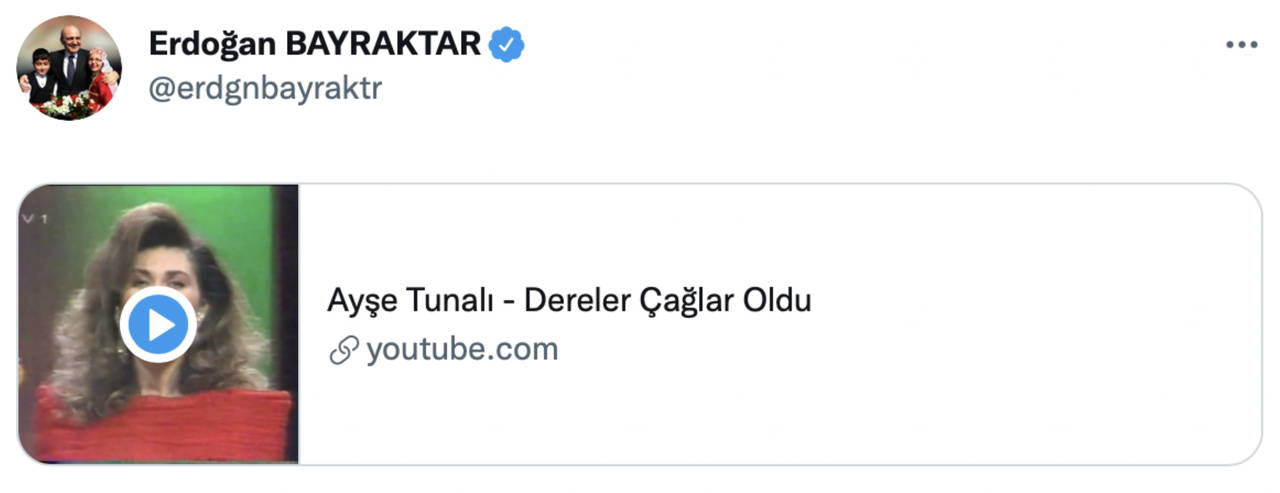
Task: Open the tweet's more options menu
Action: 1241,45
